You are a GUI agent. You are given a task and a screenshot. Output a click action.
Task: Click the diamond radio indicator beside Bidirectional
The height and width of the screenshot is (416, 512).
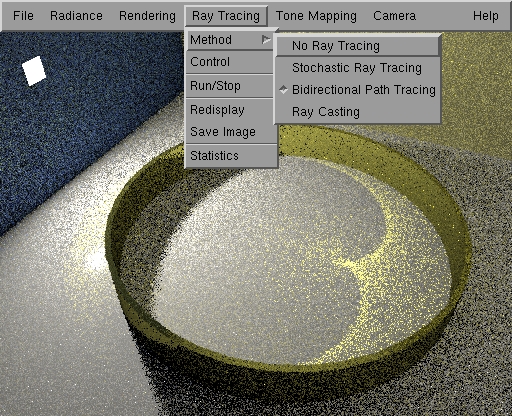click(283, 90)
